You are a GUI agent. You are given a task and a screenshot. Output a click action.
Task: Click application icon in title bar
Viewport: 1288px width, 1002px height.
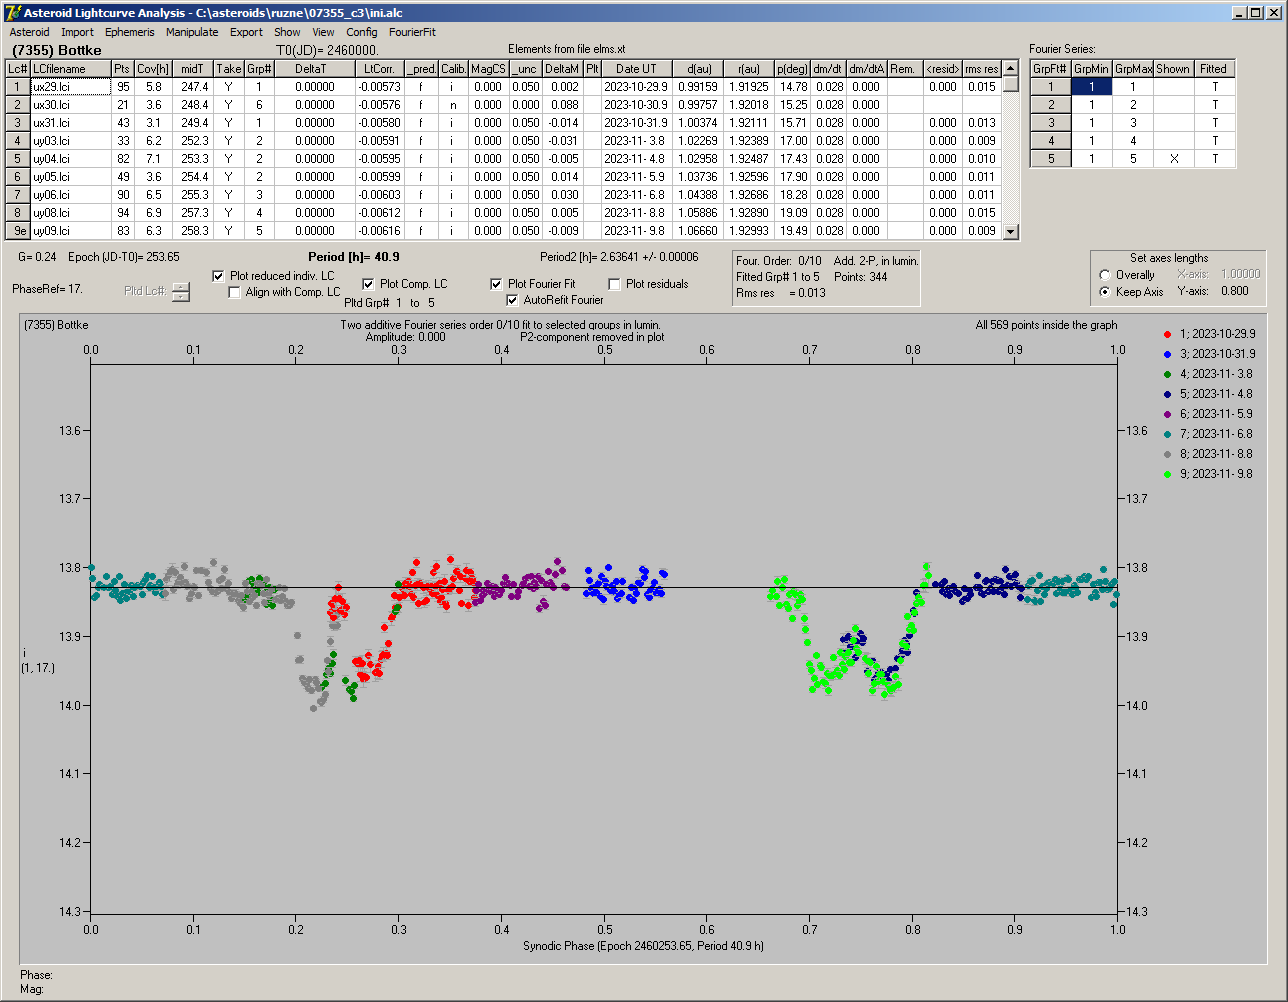12,12
